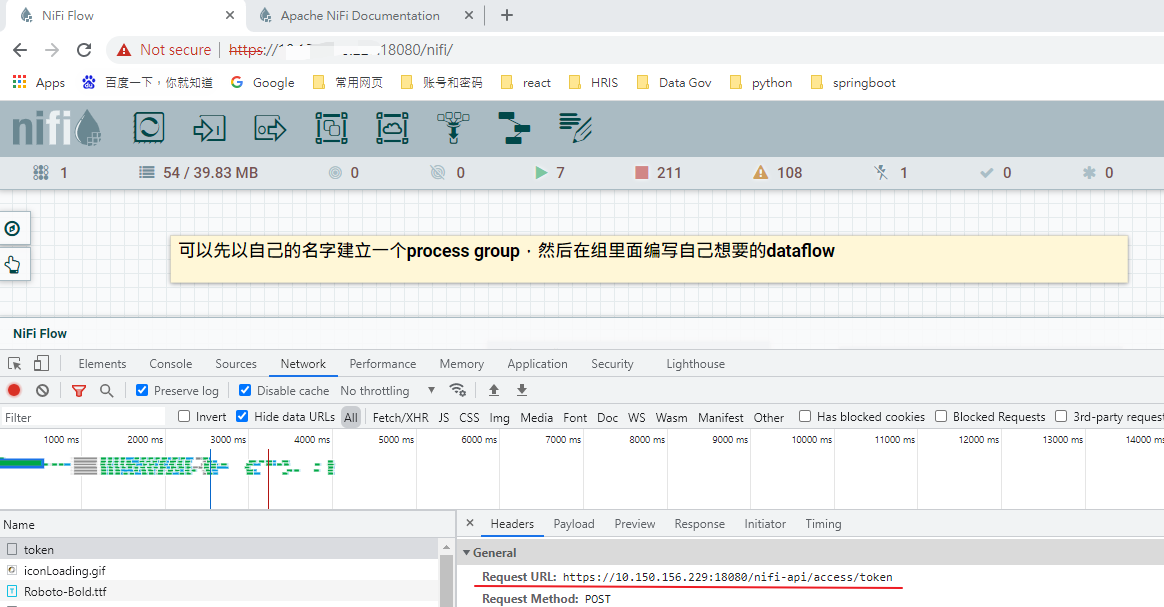Add an Output Port component

(x=270, y=128)
